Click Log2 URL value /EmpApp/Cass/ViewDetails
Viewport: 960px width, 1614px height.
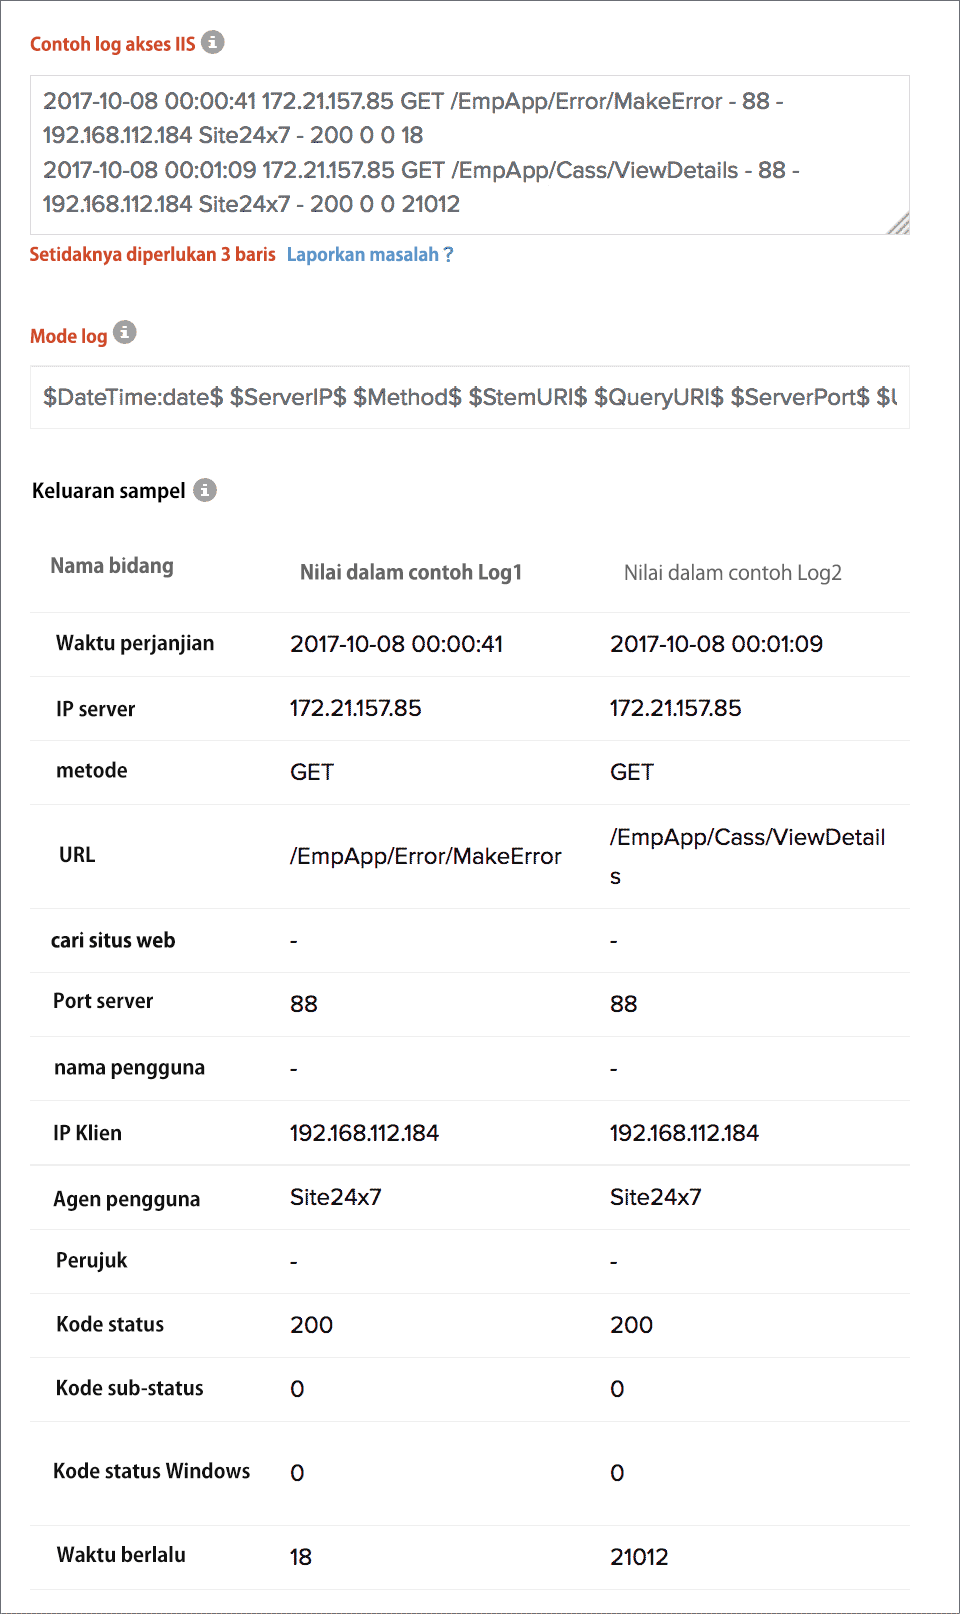coord(747,855)
